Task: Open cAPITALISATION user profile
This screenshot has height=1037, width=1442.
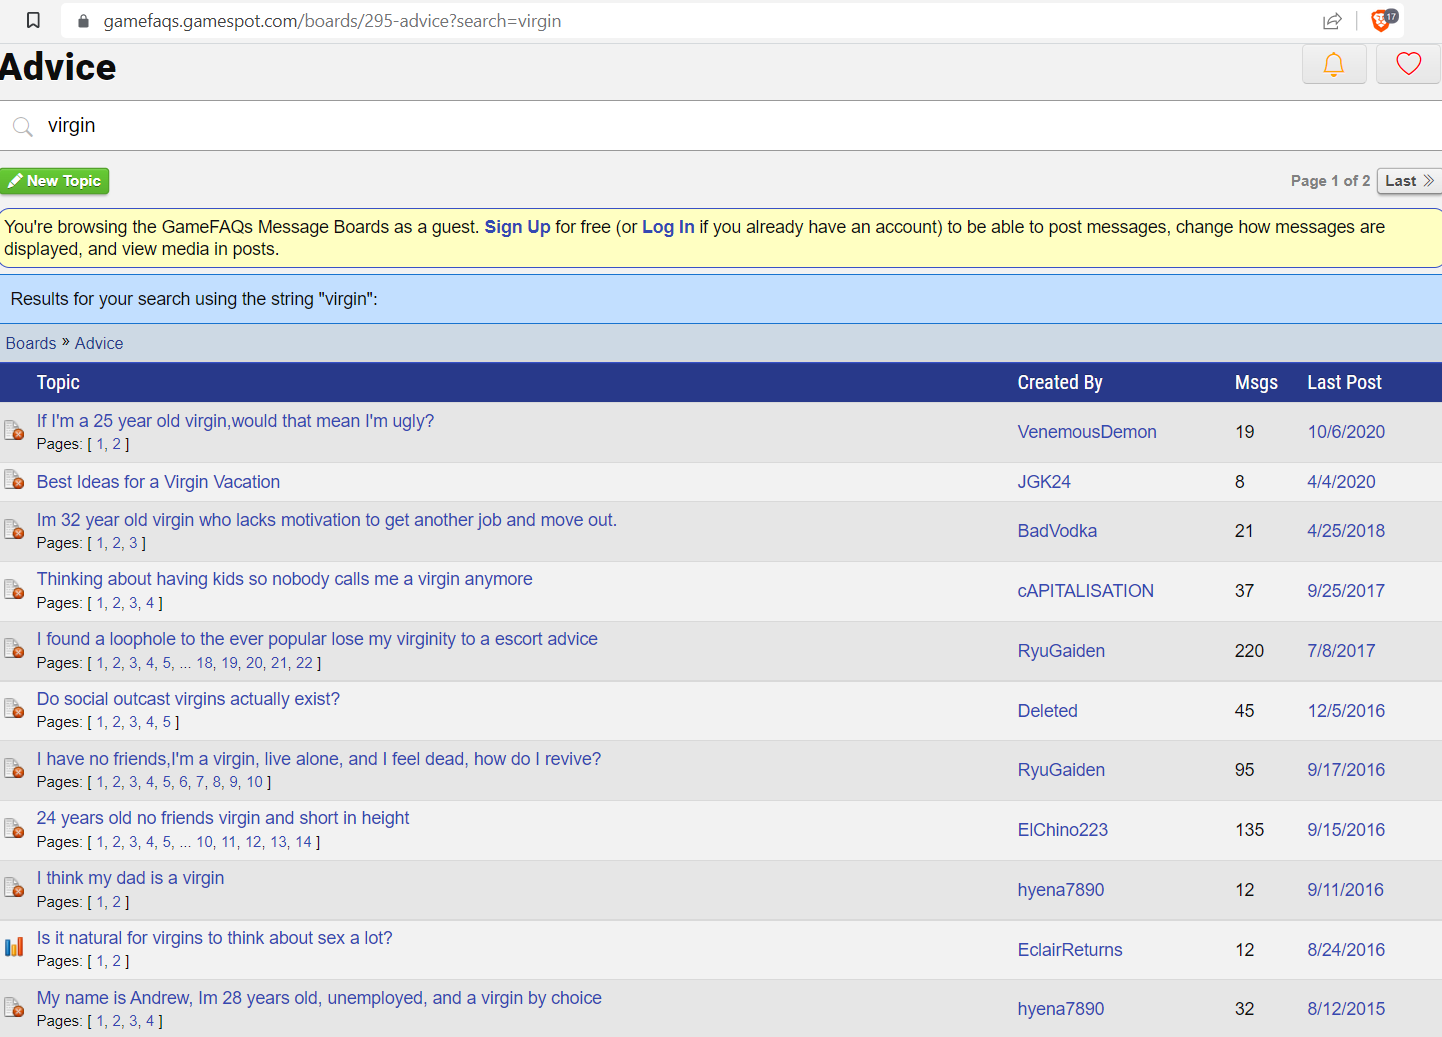Action: [x=1086, y=591]
